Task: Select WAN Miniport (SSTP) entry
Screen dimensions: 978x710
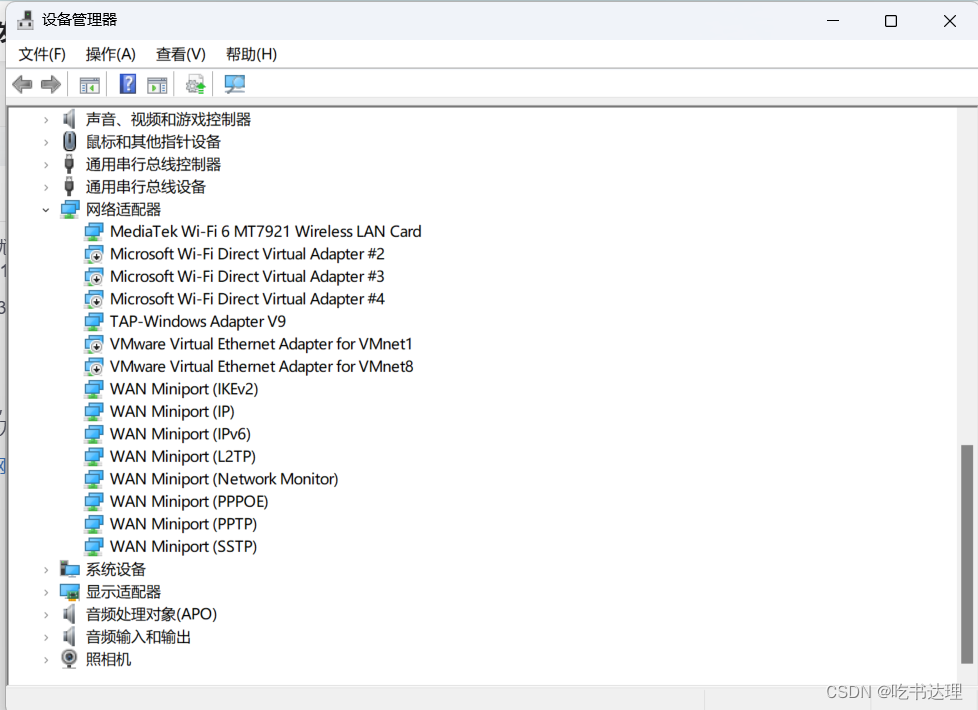Action: tap(183, 546)
